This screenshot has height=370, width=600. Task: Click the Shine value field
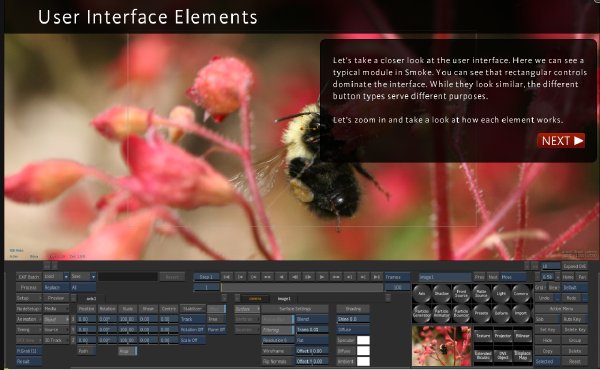coord(353,319)
